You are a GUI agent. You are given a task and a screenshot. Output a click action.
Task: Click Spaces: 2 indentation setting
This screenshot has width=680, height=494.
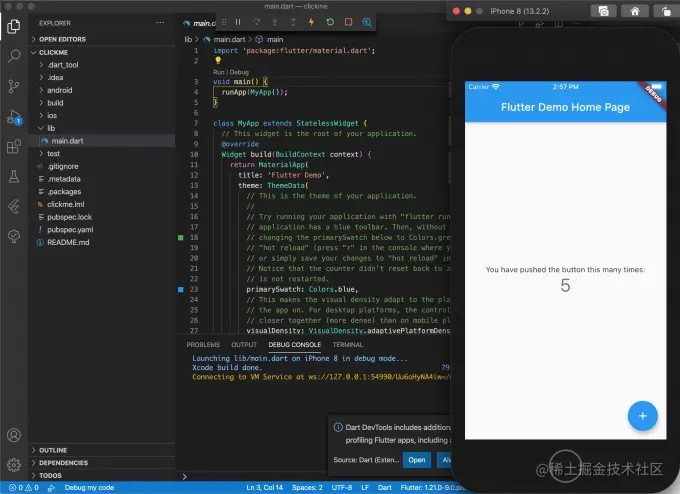(x=307, y=487)
